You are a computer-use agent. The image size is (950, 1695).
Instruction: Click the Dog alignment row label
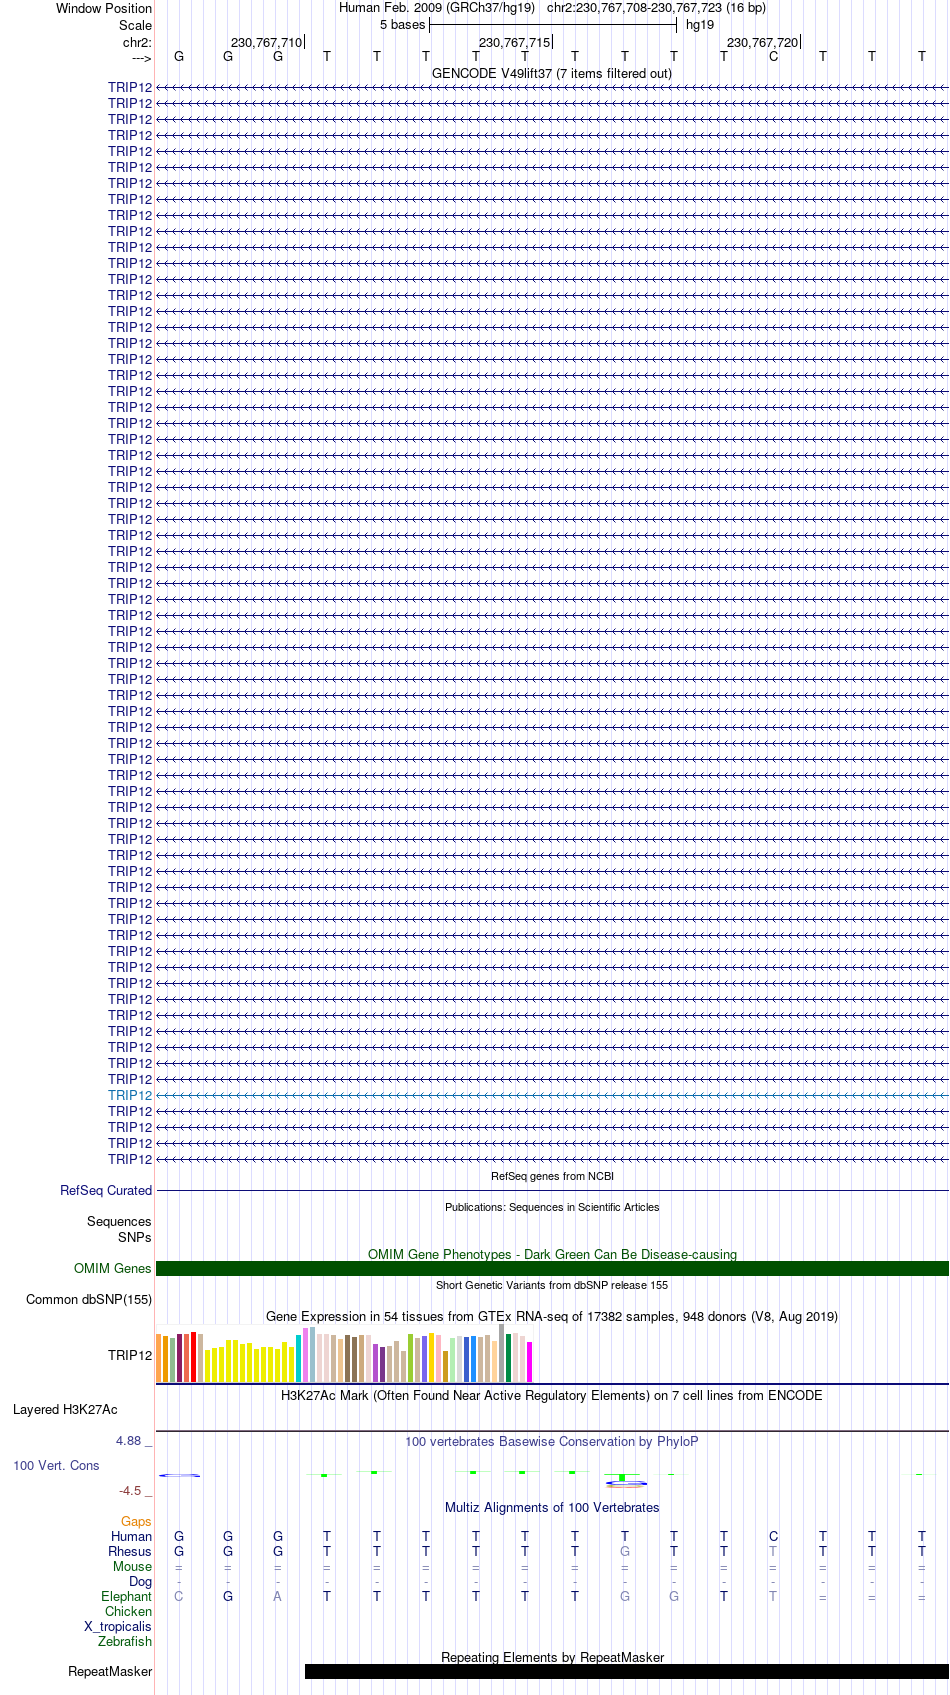[140, 1582]
